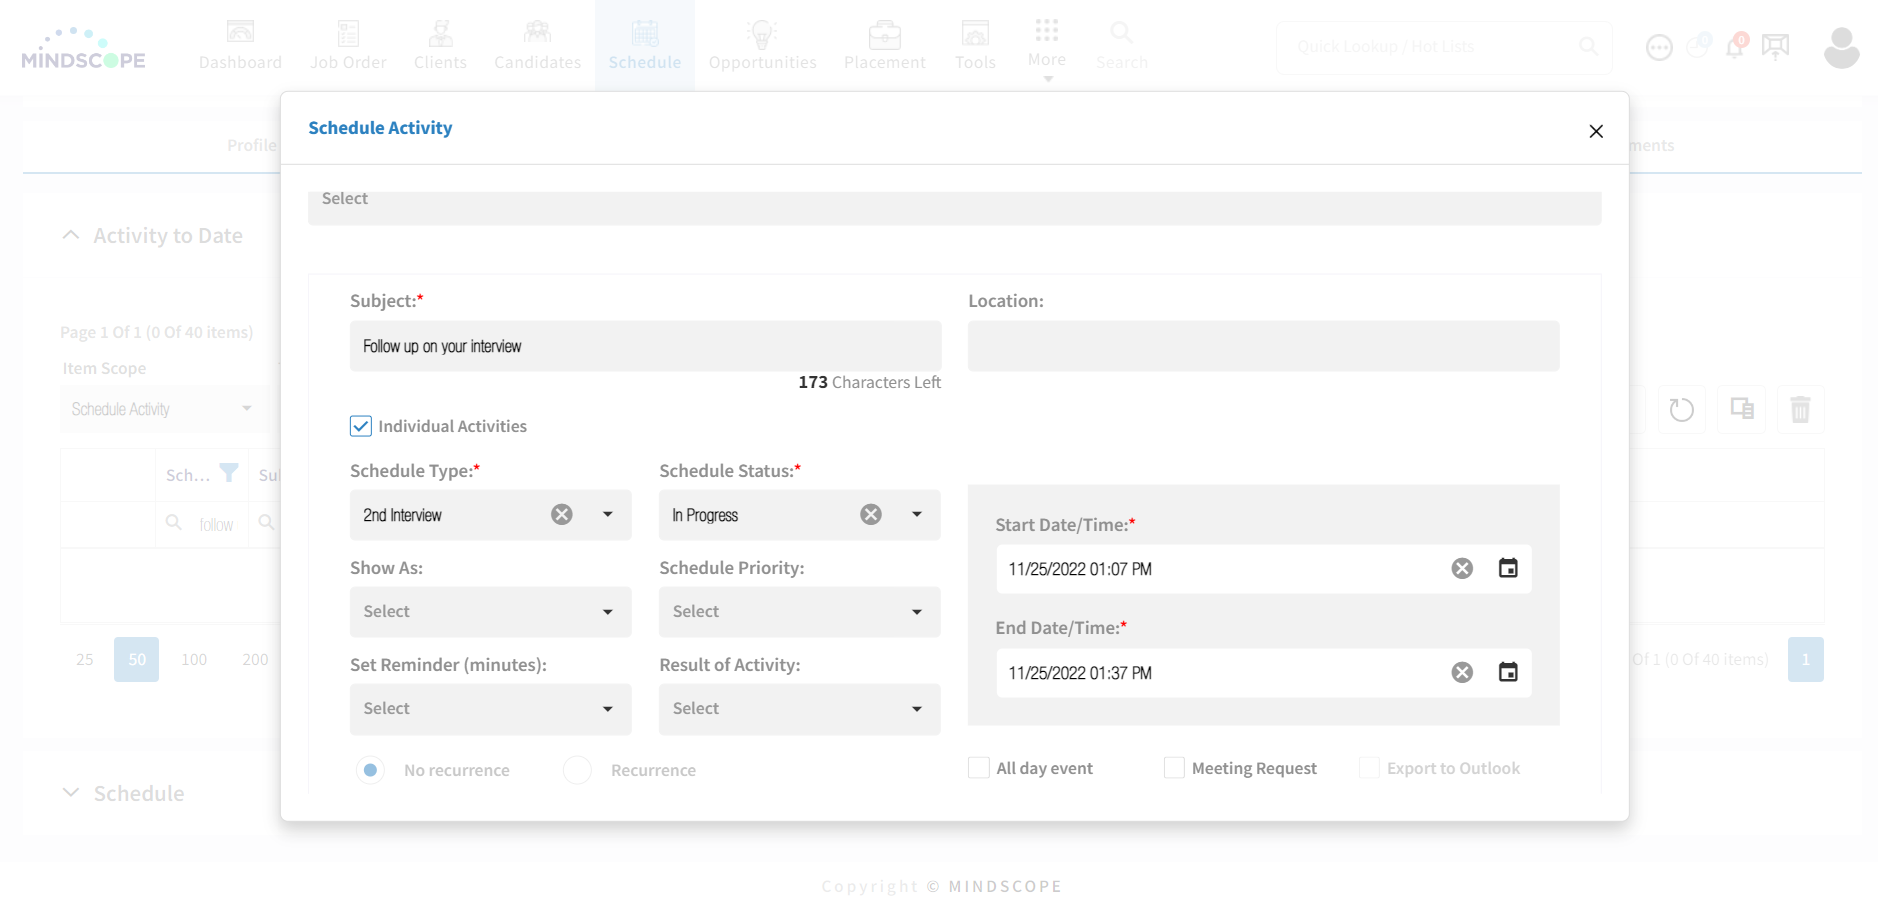Open the calendar picker for Start Date/Time
This screenshot has height=904, width=1878.
(1508, 568)
